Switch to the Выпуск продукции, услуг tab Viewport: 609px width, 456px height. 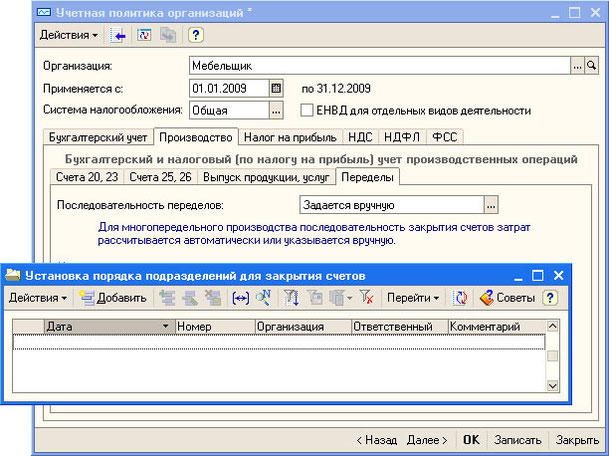click(x=267, y=177)
